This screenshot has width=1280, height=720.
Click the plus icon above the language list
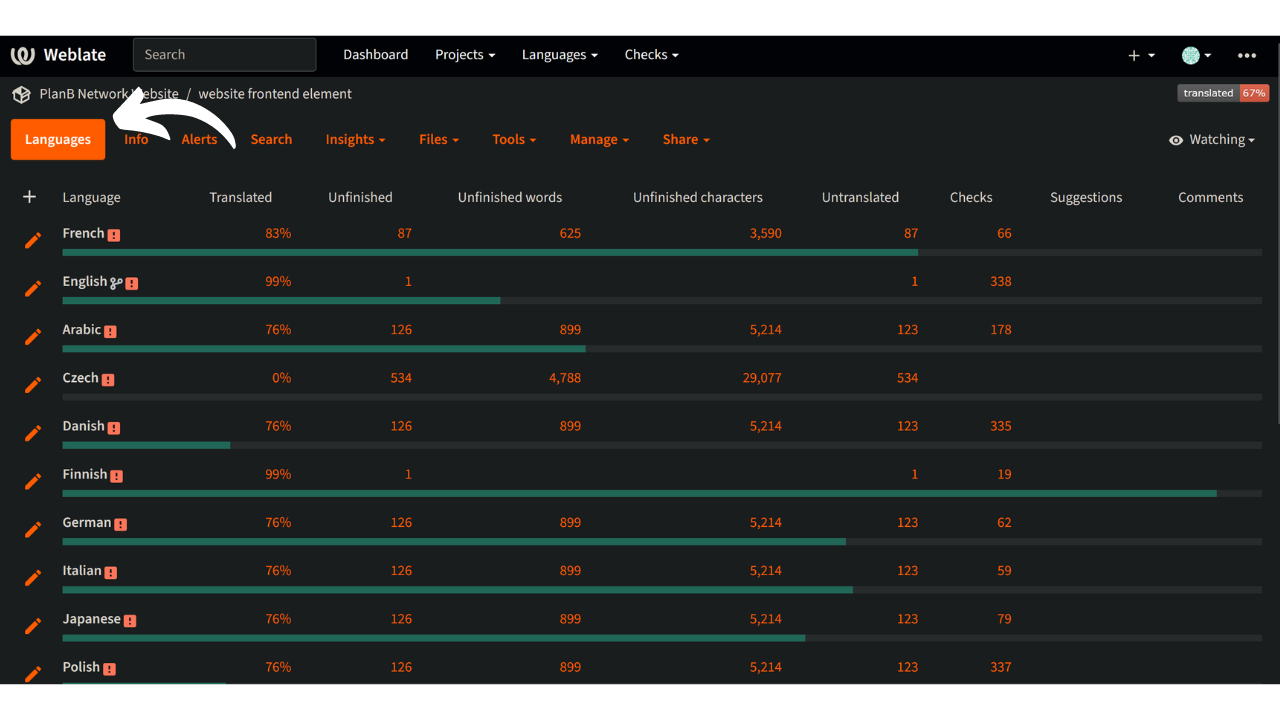(x=29, y=197)
